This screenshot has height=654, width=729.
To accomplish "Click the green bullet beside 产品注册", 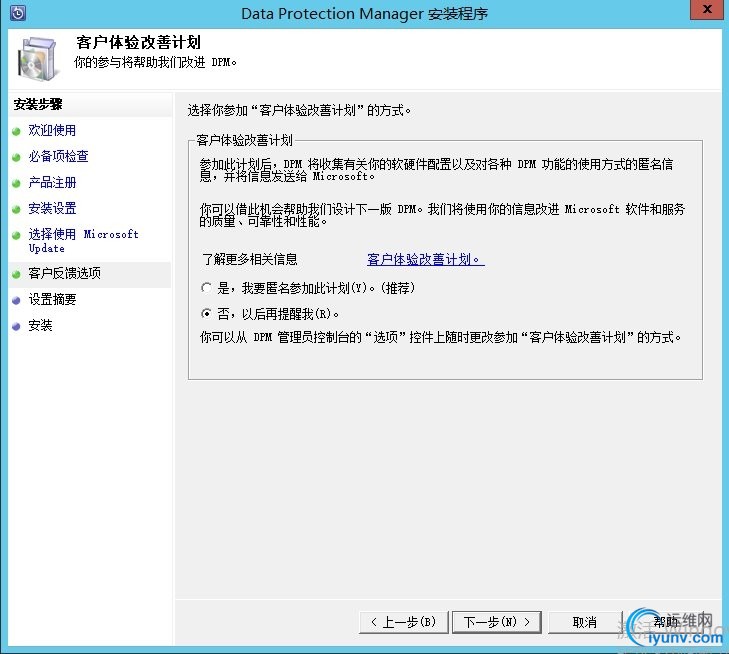I will [x=16, y=184].
